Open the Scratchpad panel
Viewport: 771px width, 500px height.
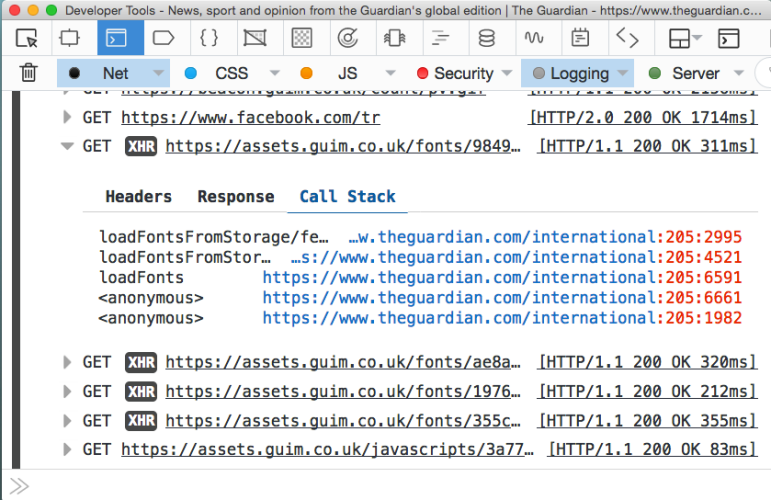(x=580, y=38)
